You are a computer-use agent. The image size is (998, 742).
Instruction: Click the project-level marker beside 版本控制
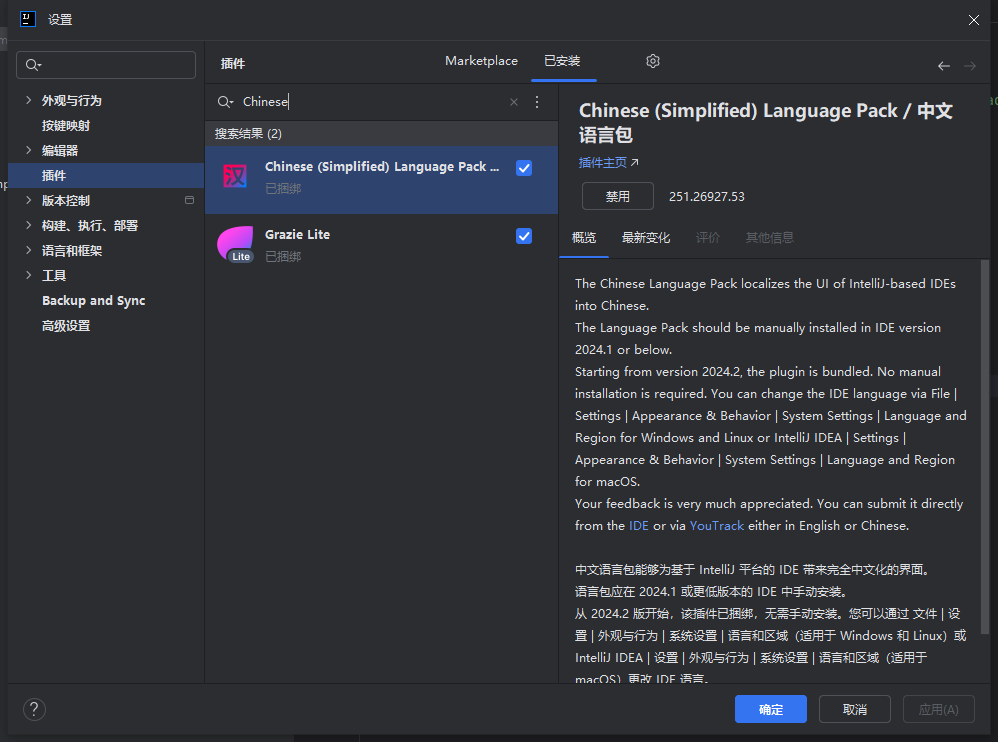pyautogui.click(x=189, y=200)
